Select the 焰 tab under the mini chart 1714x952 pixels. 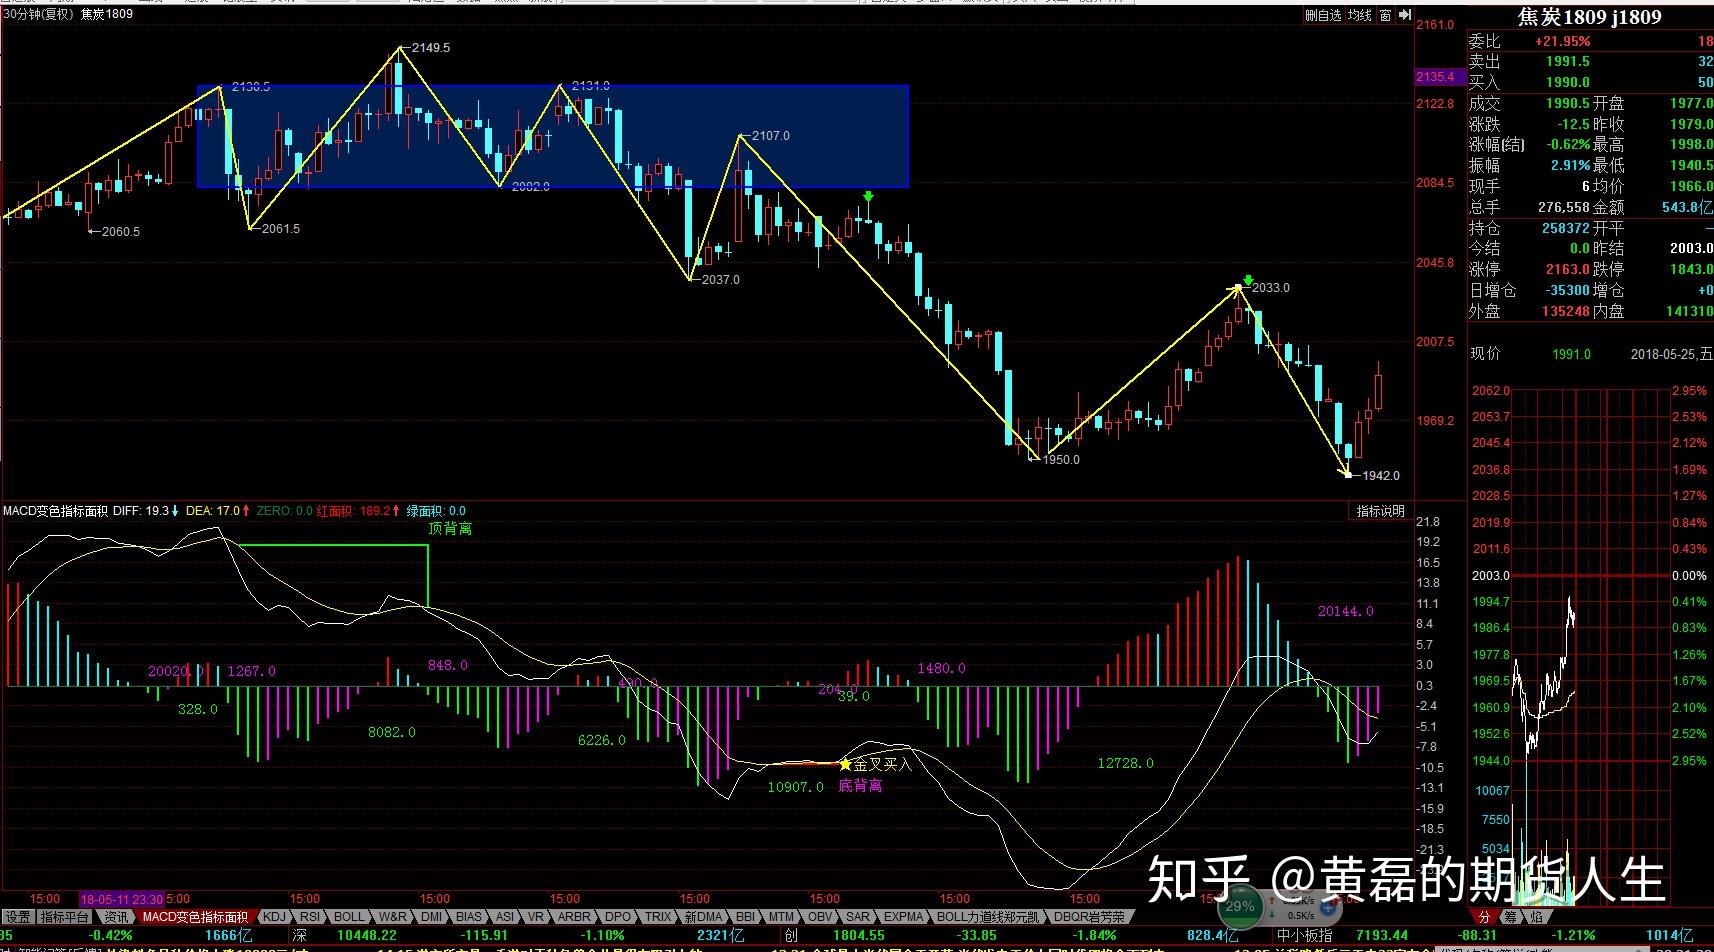tap(1535, 916)
